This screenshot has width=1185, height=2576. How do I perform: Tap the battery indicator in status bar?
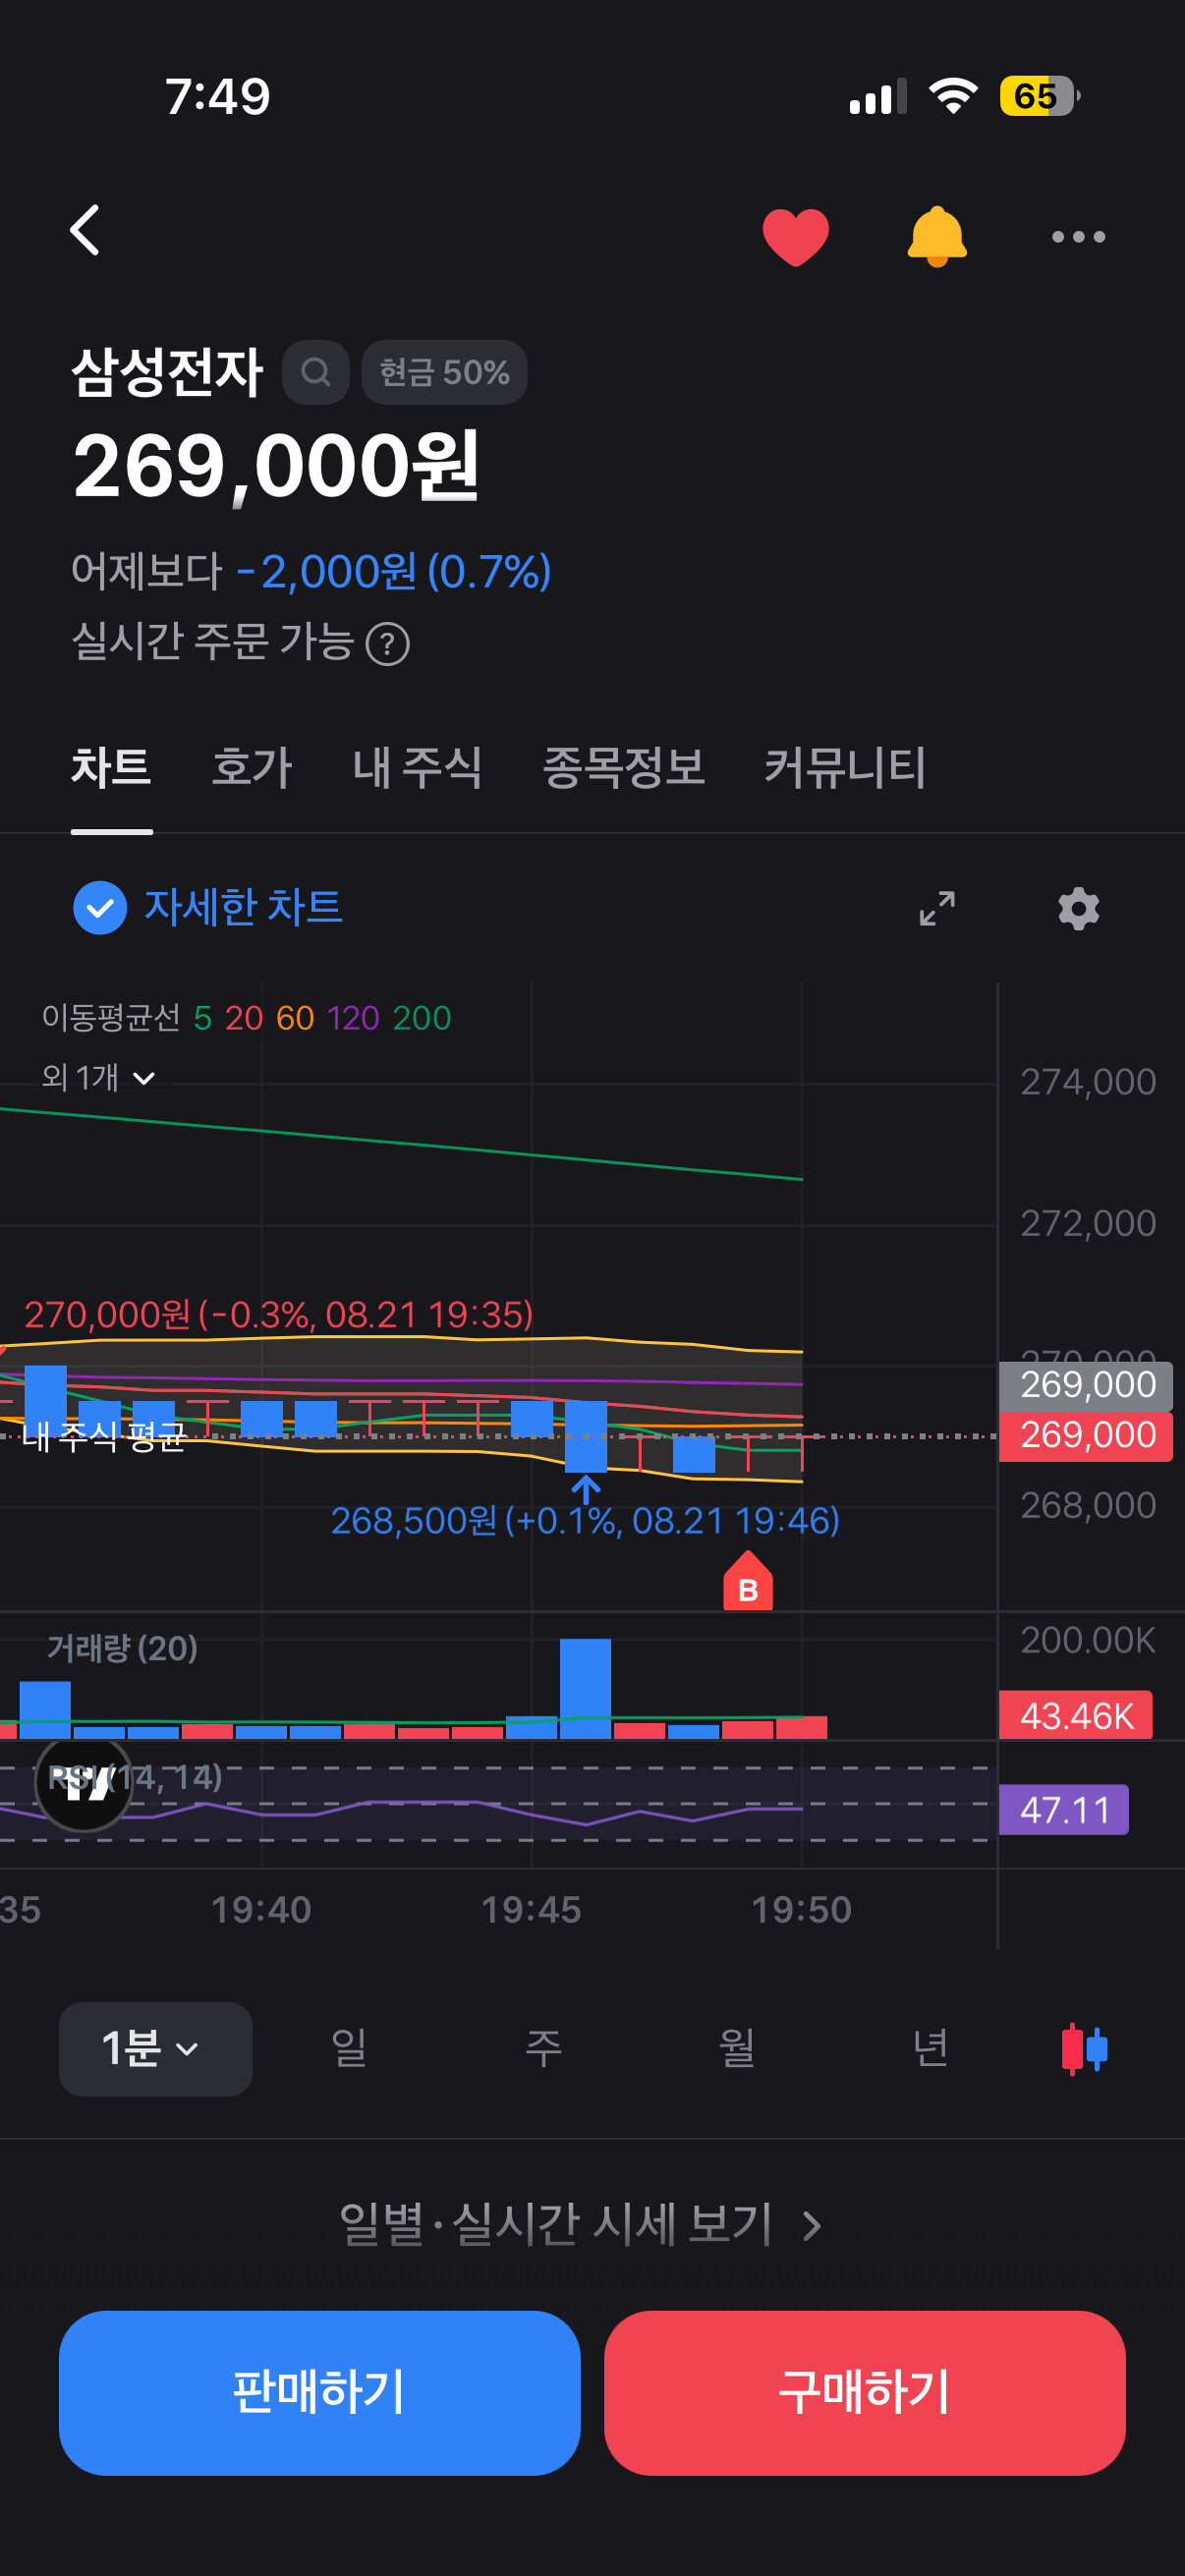click(1040, 96)
